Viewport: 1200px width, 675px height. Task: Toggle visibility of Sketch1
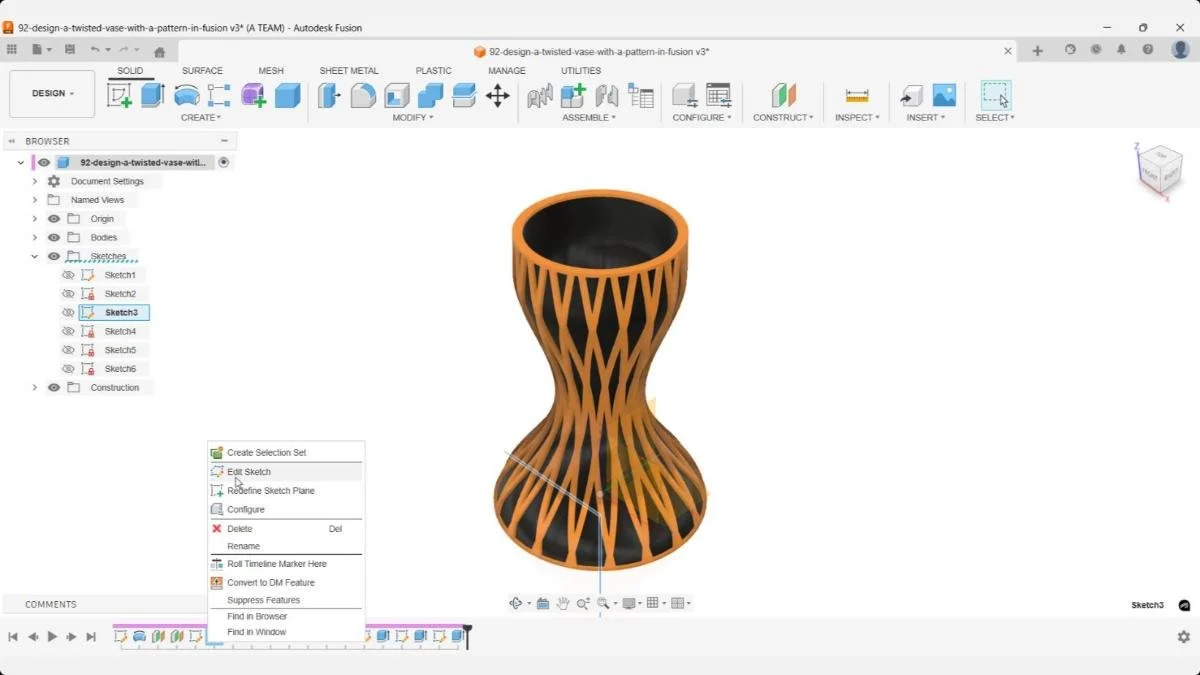point(69,275)
